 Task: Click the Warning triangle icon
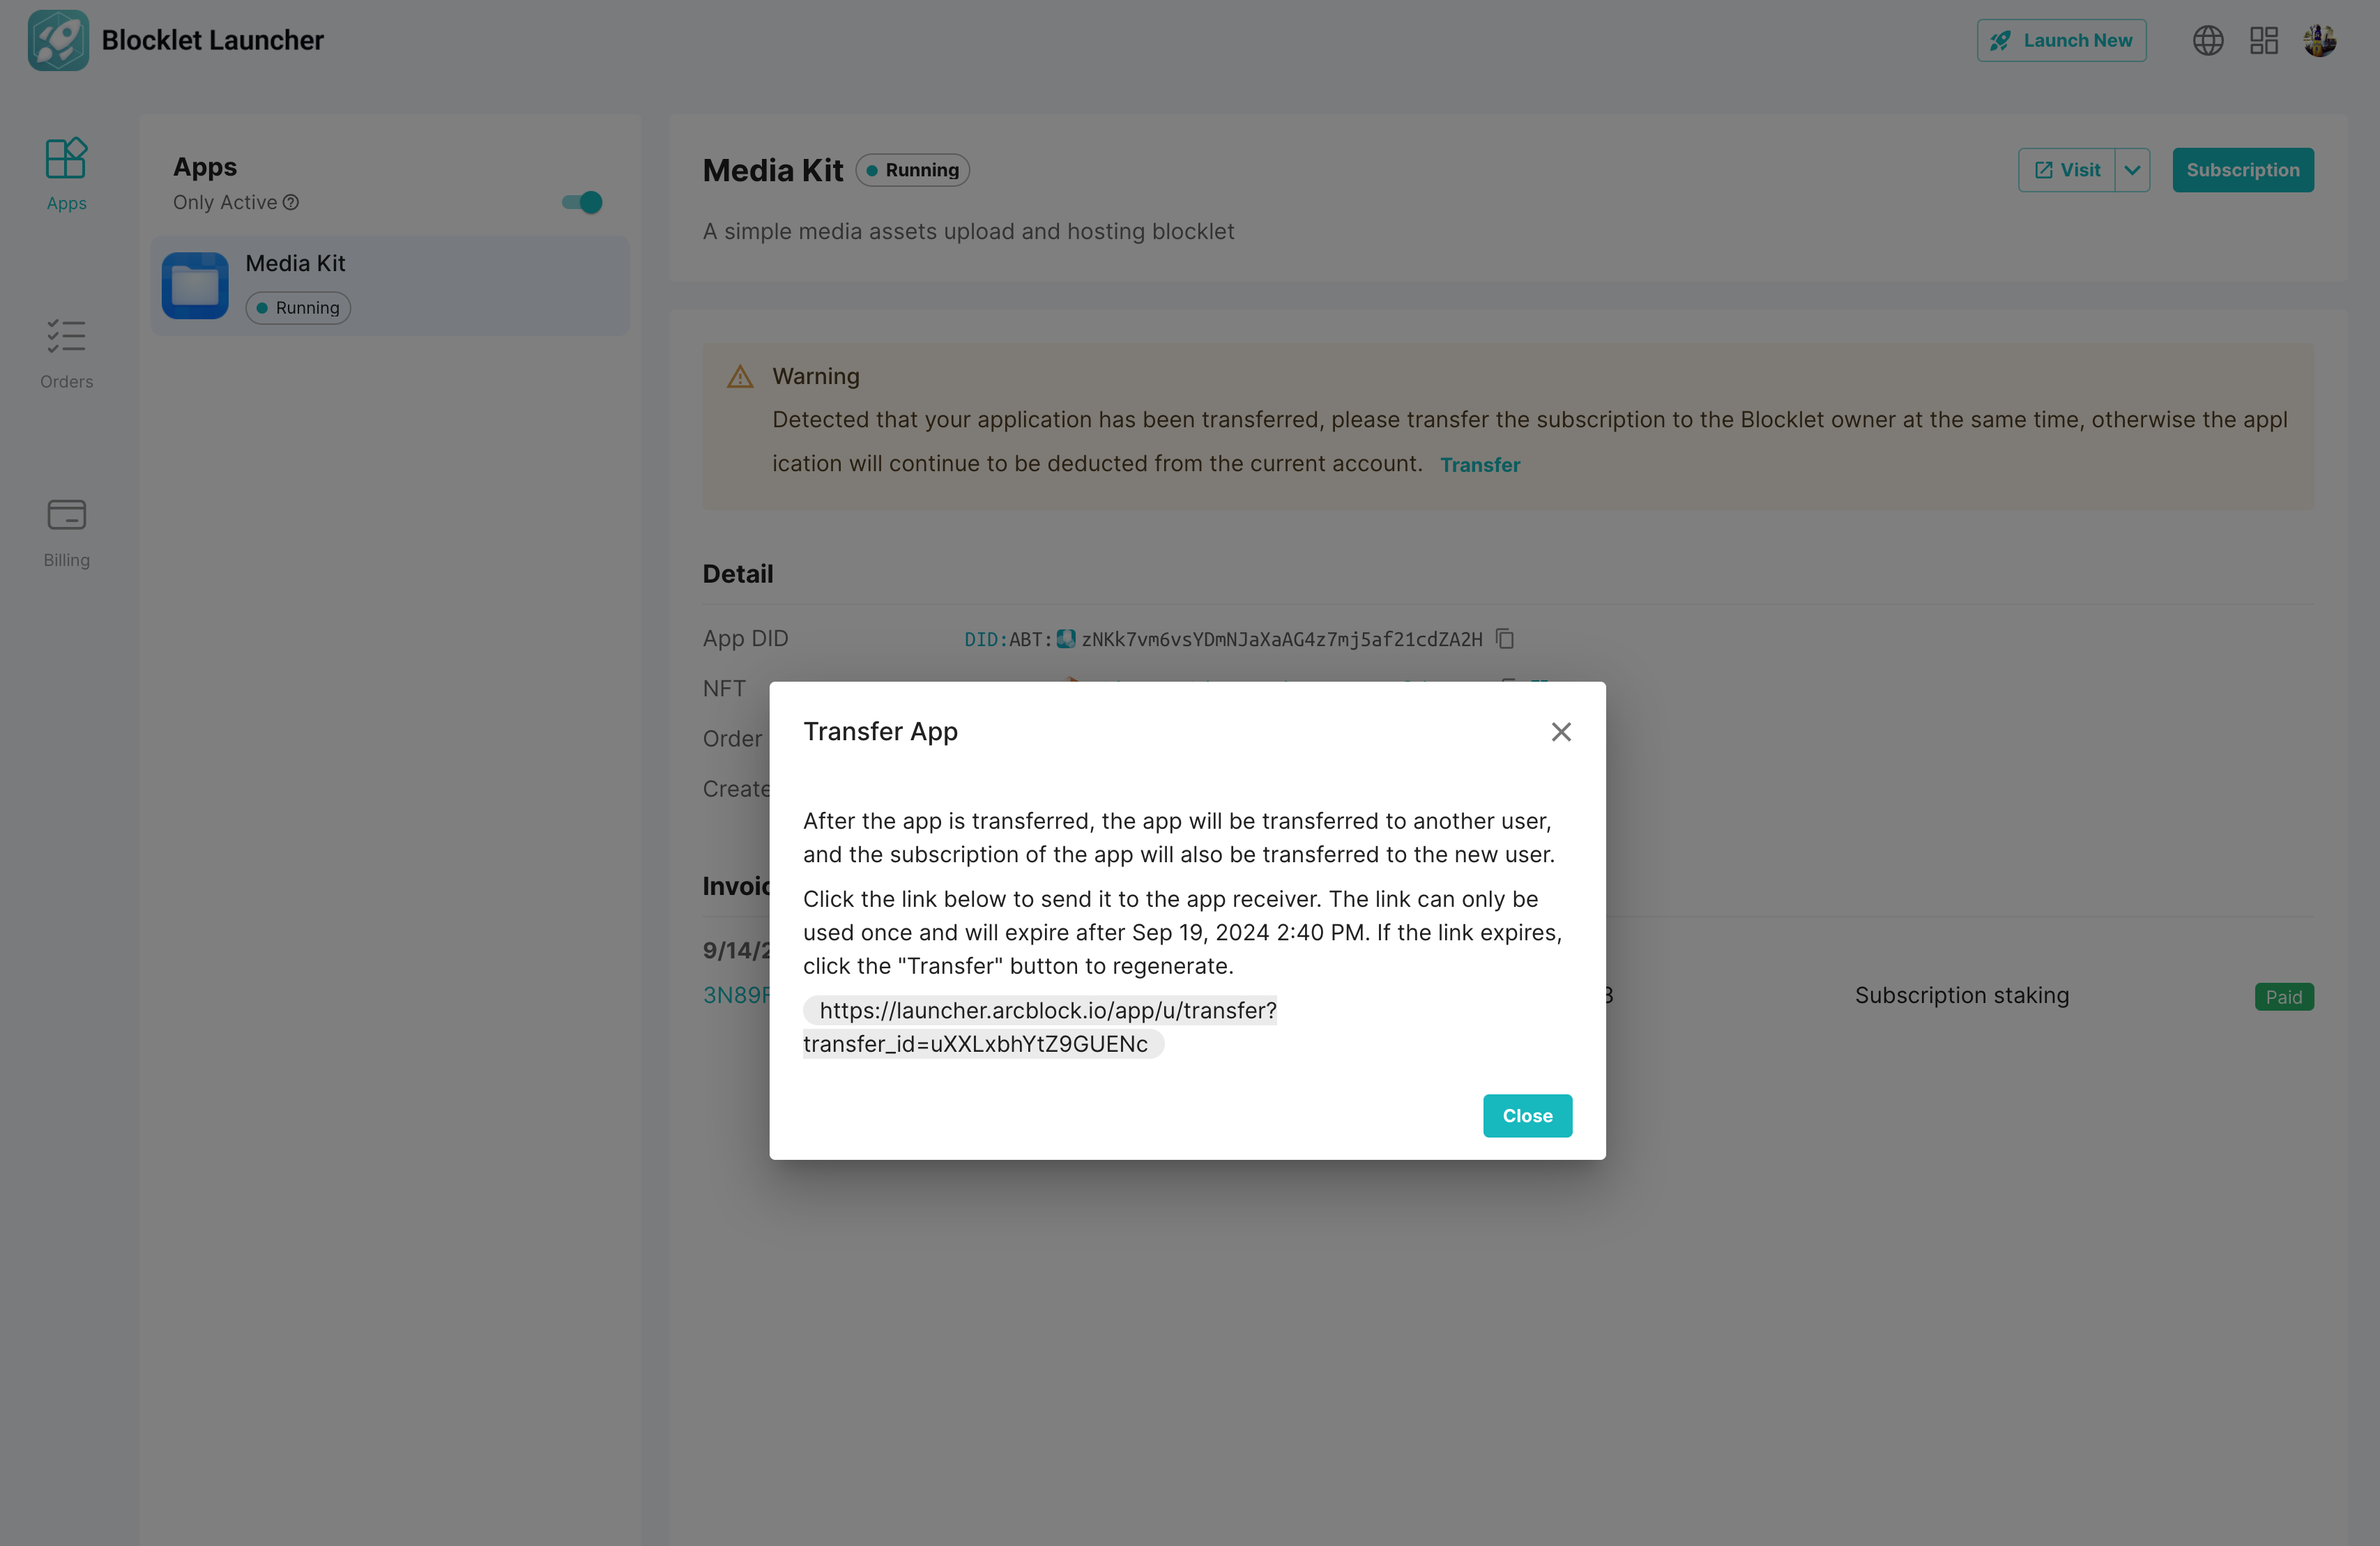(740, 377)
